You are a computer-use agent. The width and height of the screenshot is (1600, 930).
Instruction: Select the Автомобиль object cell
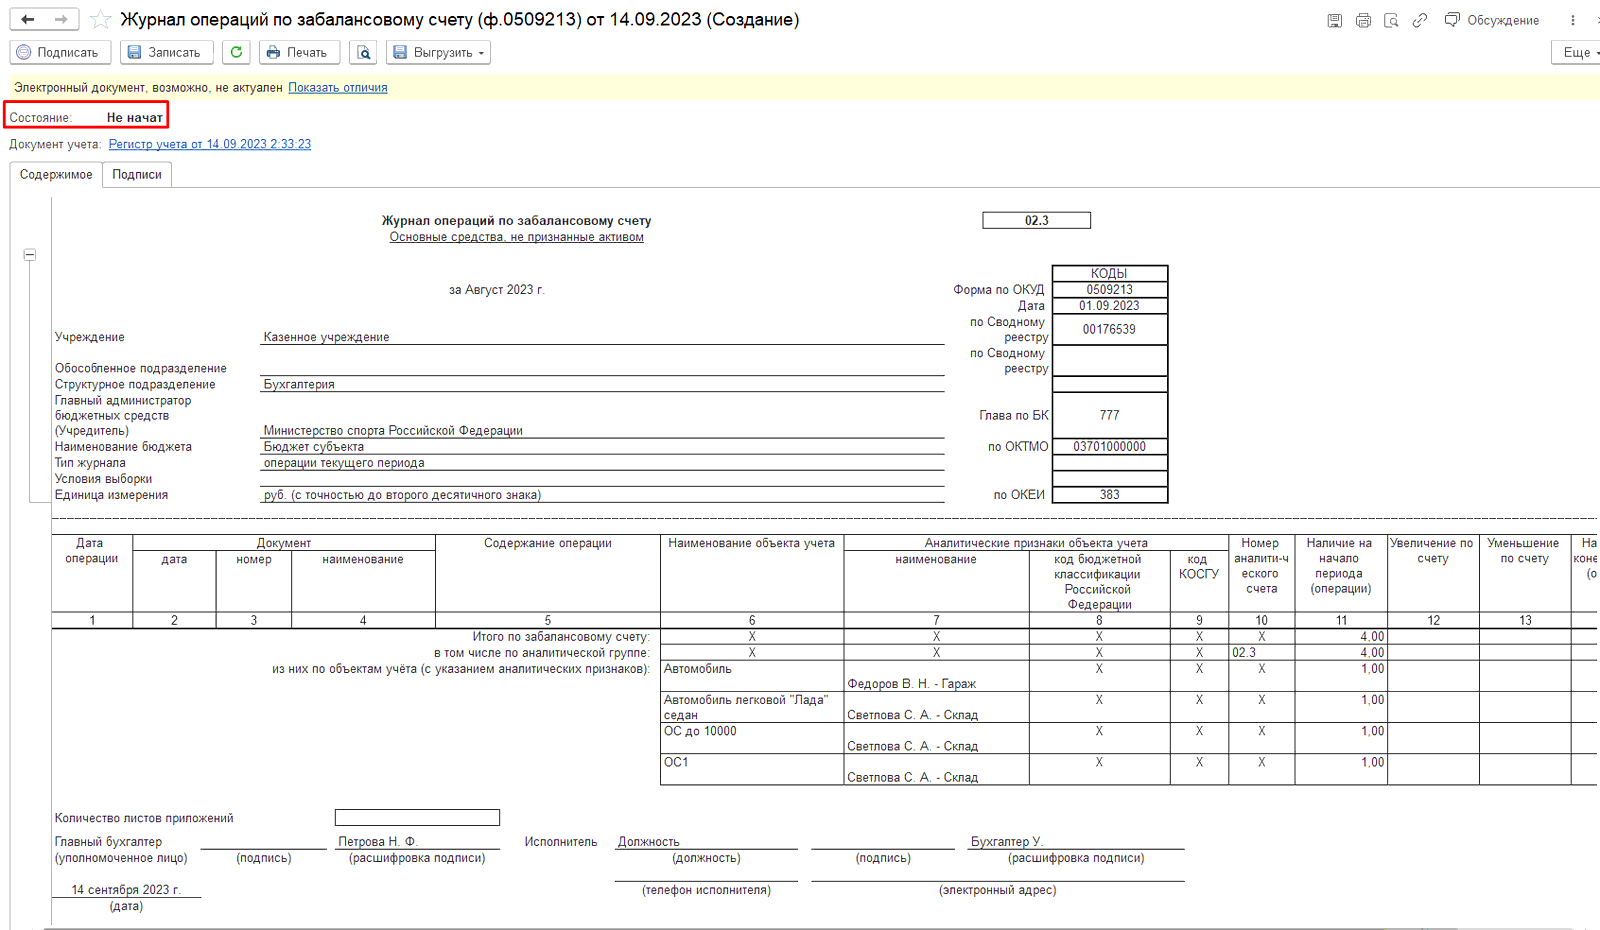point(752,676)
